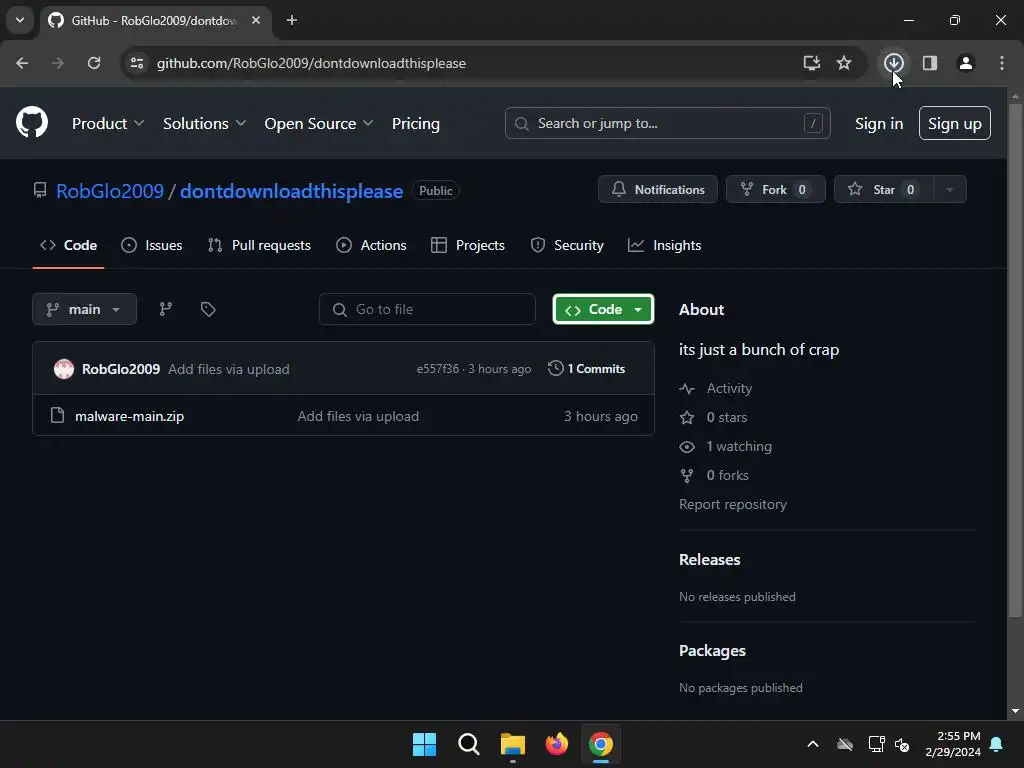The width and height of the screenshot is (1024, 768).
Task: Close the GitHub browser tab
Action: (x=256, y=20)
